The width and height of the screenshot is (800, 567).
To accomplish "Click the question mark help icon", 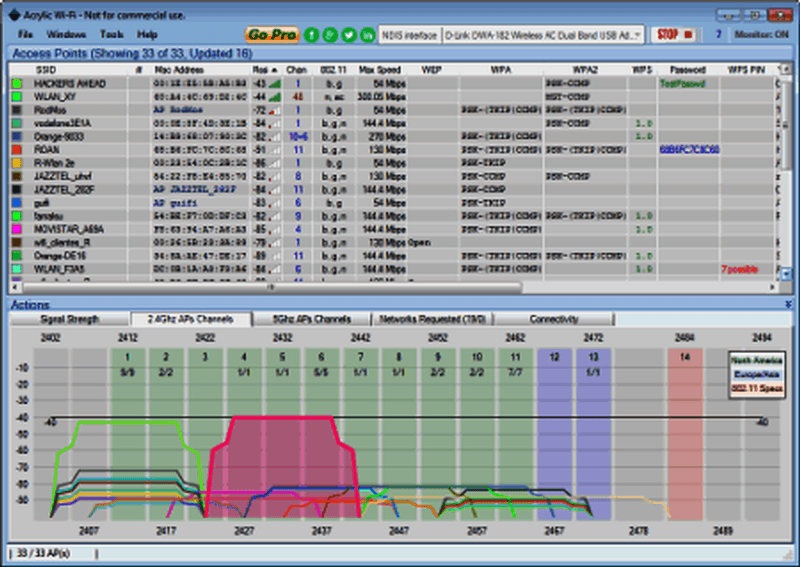I will tap(718, 35).
